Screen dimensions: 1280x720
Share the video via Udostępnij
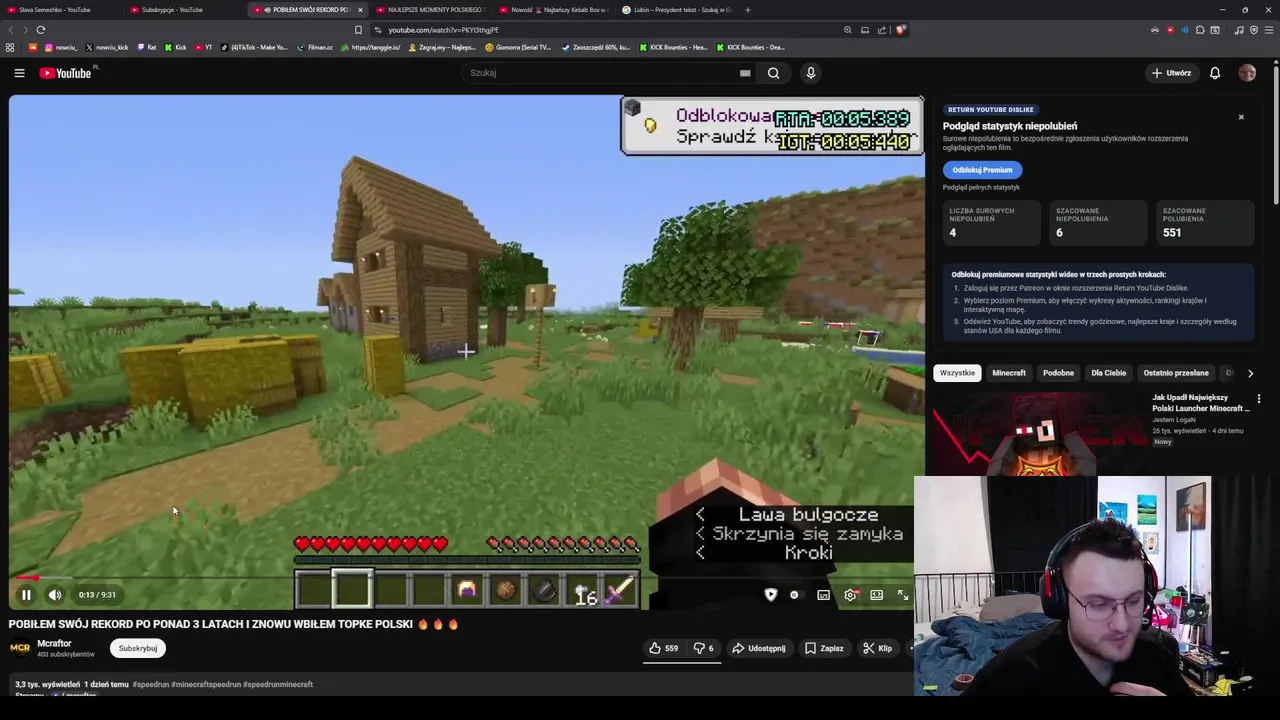coord(758,648)
